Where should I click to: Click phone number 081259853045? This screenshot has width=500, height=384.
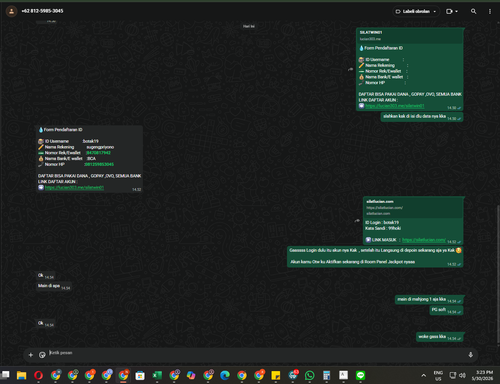pos(99,164)
